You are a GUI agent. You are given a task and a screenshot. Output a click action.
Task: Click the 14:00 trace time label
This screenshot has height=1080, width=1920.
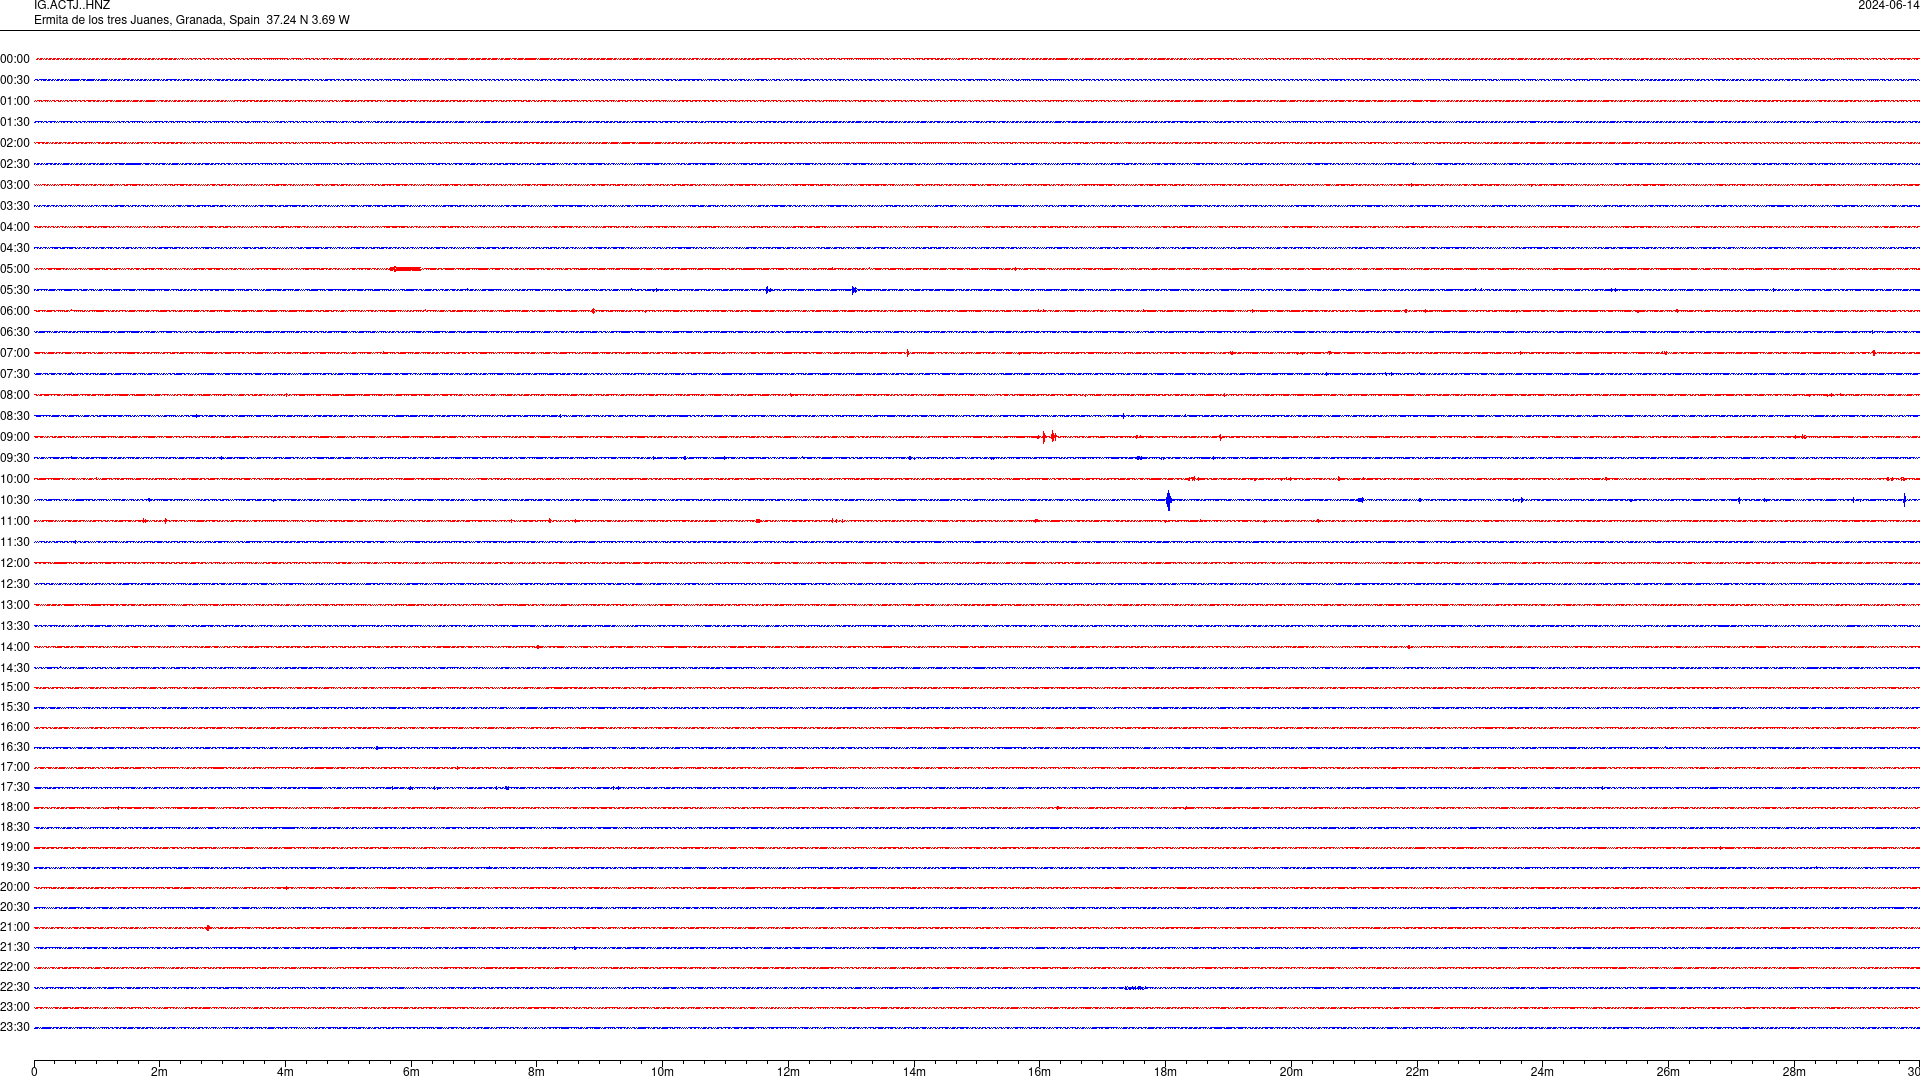(15, 647)
